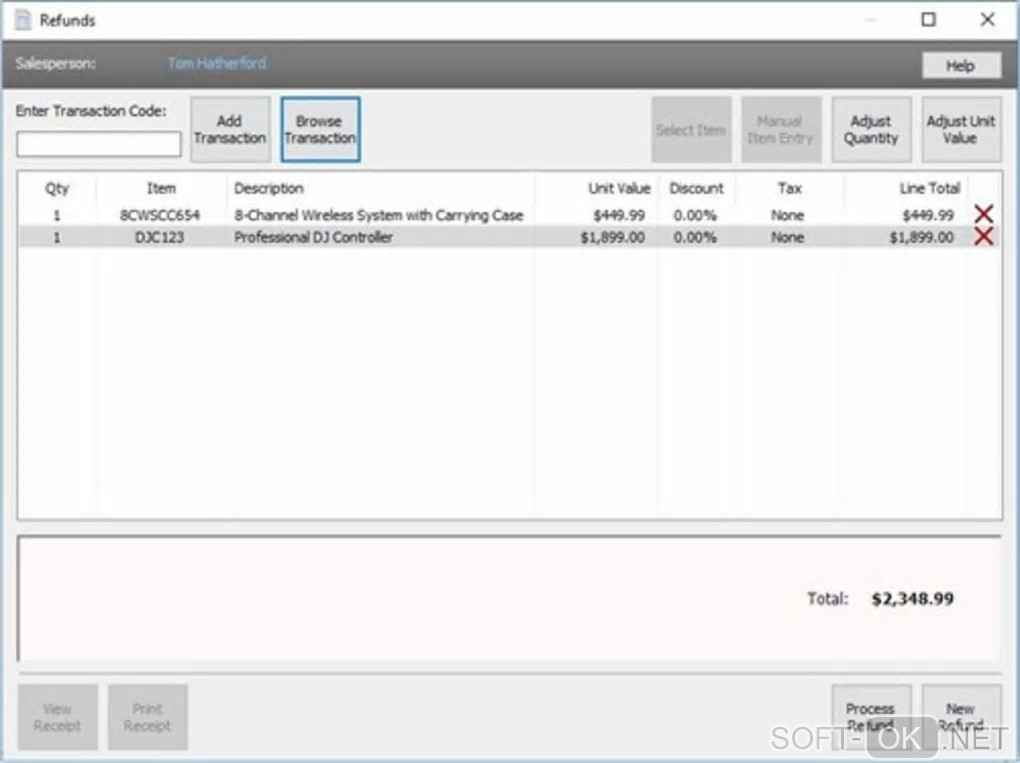The image size is (1020, 763).
Task: Click the Item column header
Action: (161, 189)
